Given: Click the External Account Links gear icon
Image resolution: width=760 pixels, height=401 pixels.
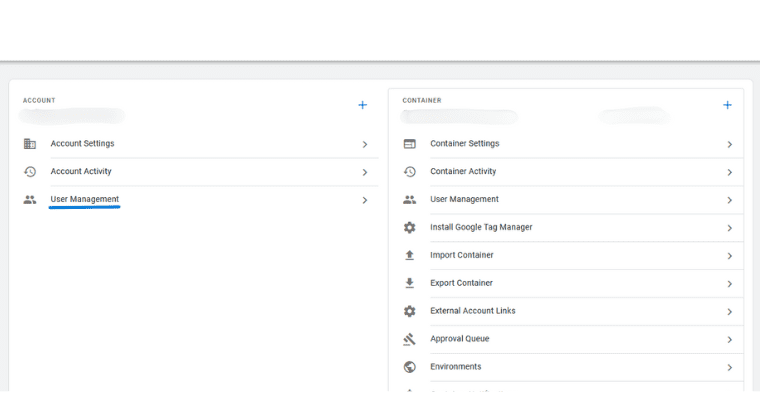Looking at the screenshot, I should tap(409, 311).
